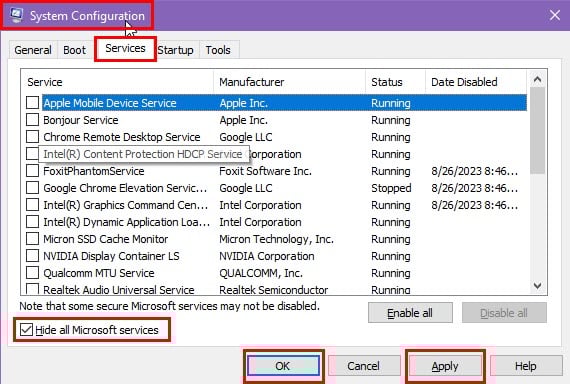Click the Apply button
The image size is (570, 384).
pyautogui.click(x=445, y=366)
